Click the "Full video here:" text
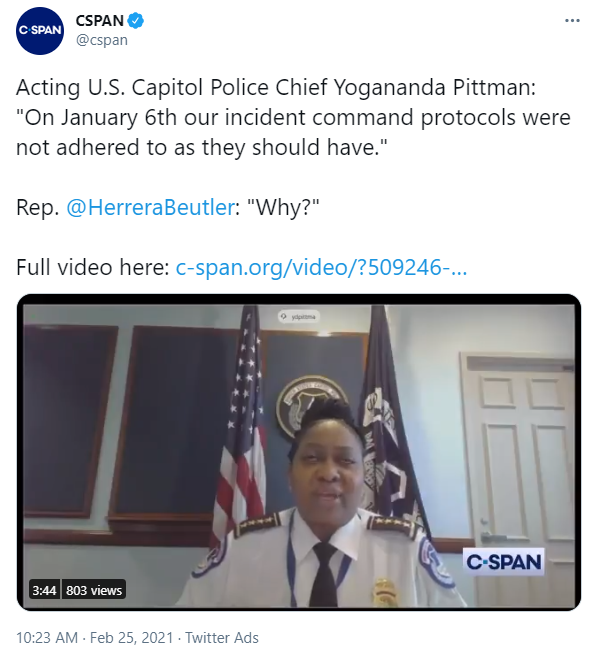The width and height of the screenshot is (592, 657). pos(93,267)
